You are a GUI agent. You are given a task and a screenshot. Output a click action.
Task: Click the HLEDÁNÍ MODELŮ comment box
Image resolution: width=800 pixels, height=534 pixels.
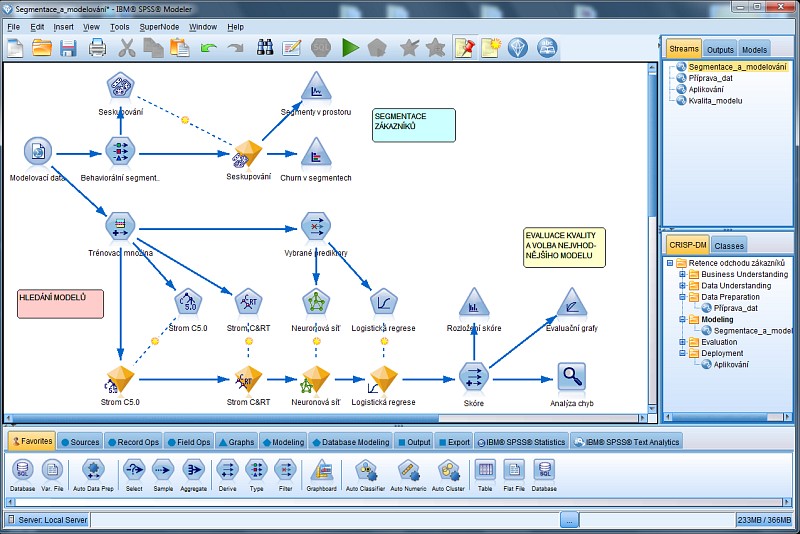click(x=60, y=304)
